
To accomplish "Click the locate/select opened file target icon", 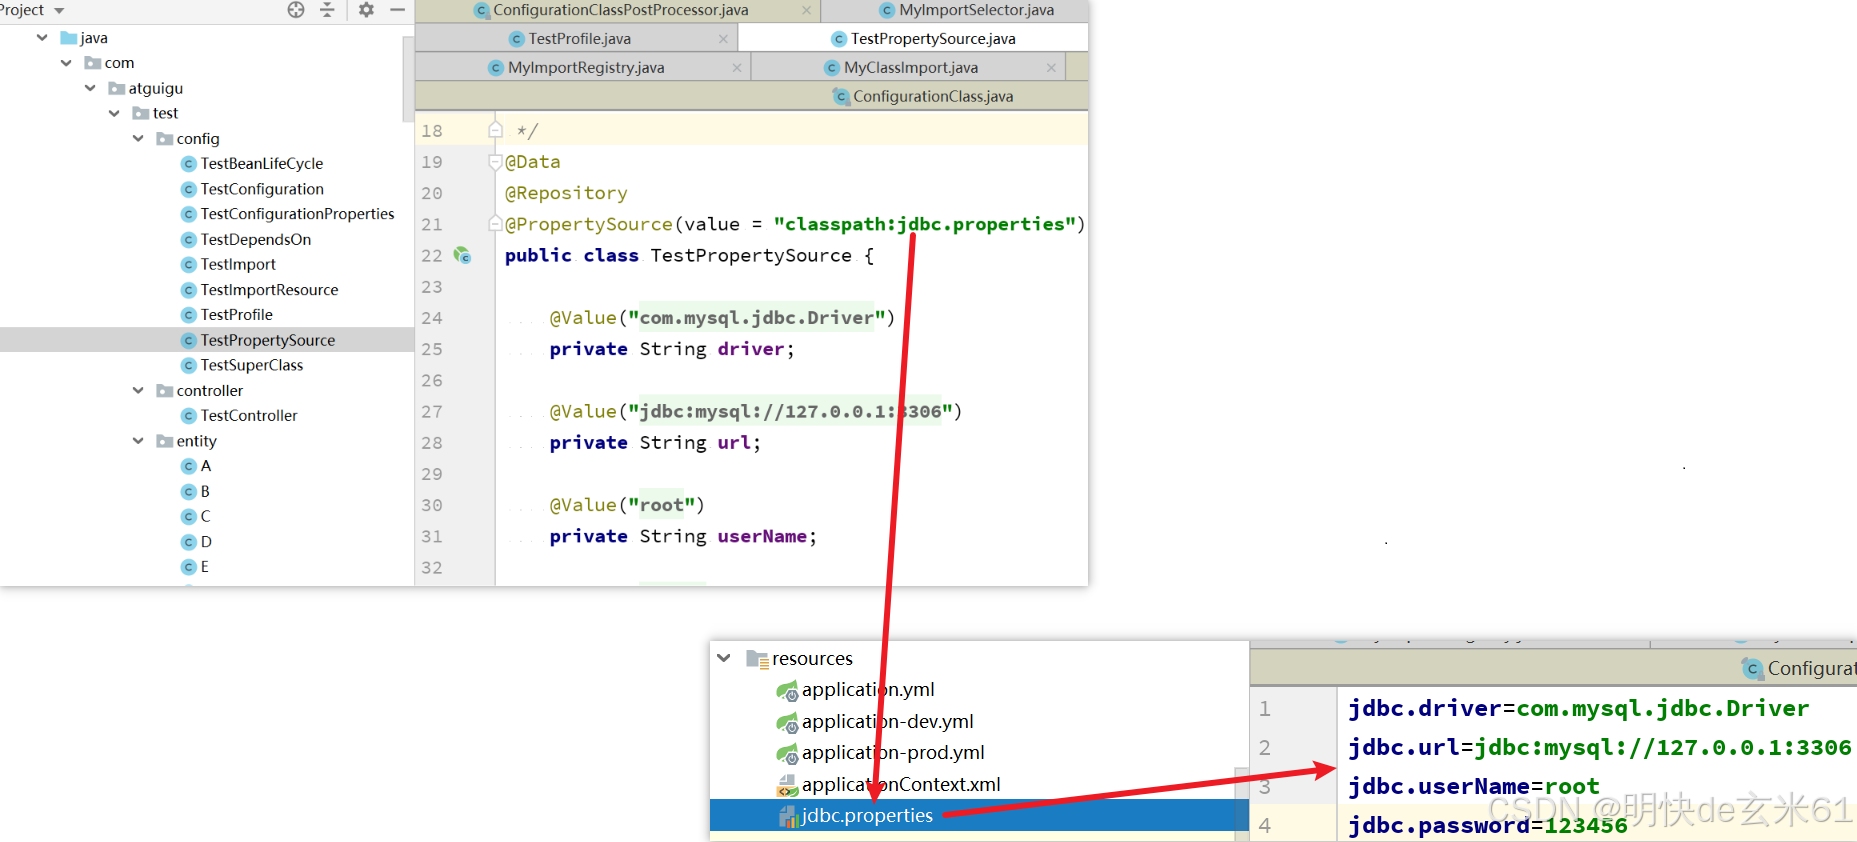I will [x=296, y=10].
